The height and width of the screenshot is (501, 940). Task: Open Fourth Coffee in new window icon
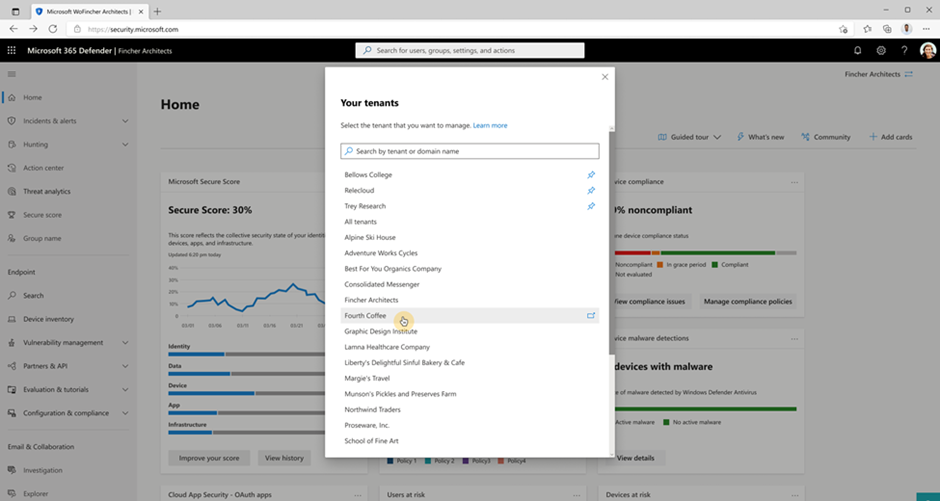[x=590, y=316]
